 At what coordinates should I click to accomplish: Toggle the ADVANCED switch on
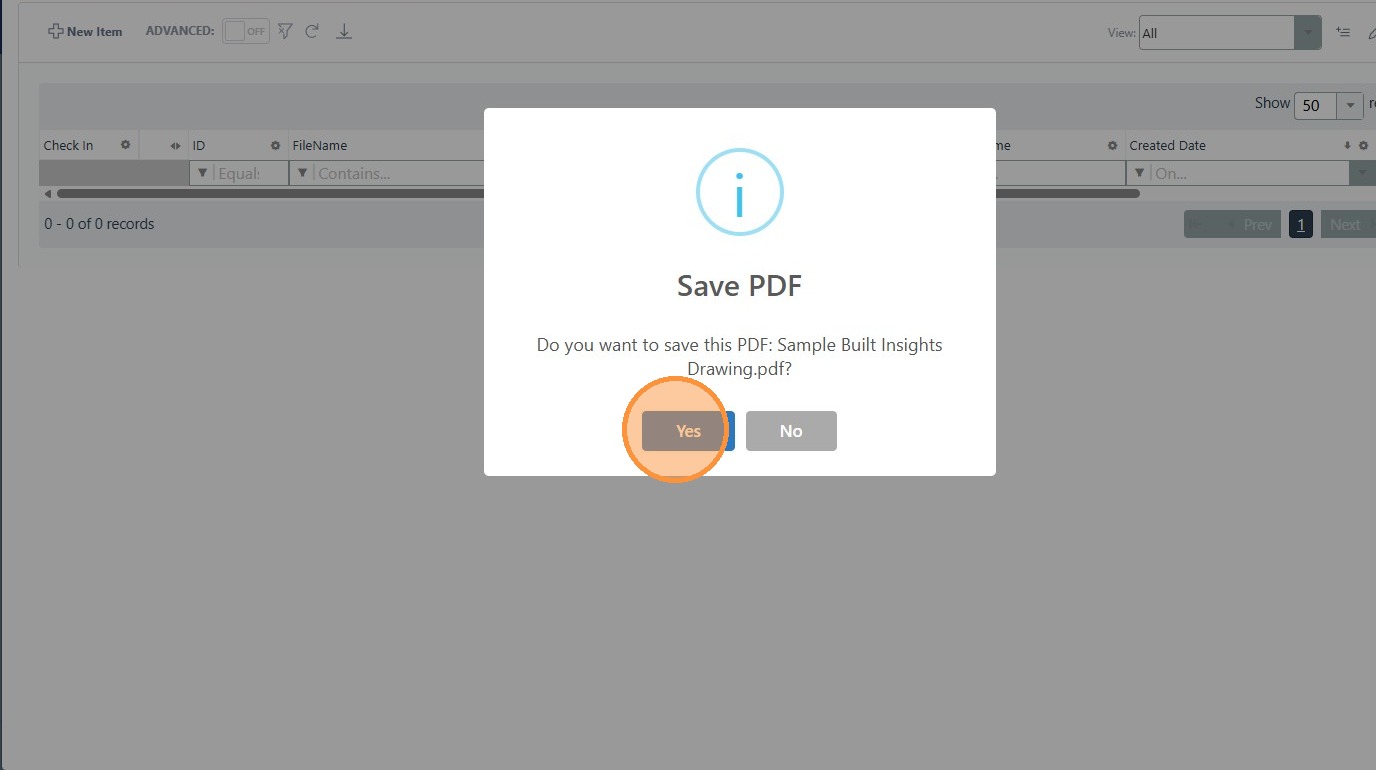pyautogui.click(x=246, y=31)
